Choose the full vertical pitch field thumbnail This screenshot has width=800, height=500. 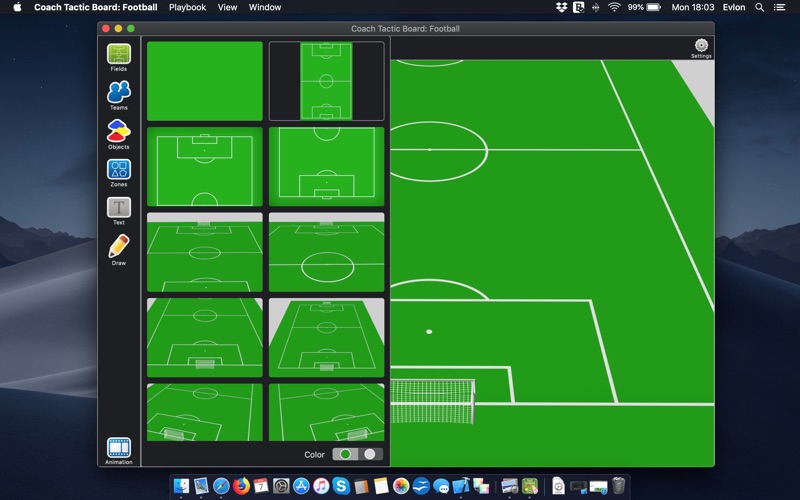[x=327, y=81]
